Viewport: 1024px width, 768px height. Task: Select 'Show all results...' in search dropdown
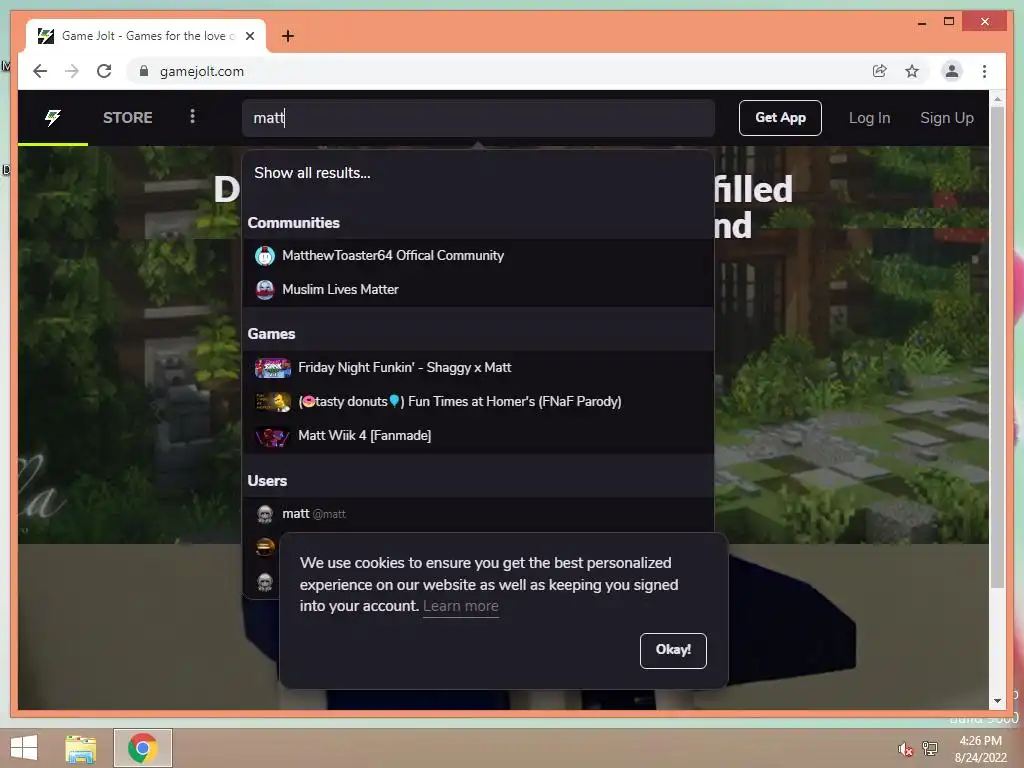pos(312,173)
